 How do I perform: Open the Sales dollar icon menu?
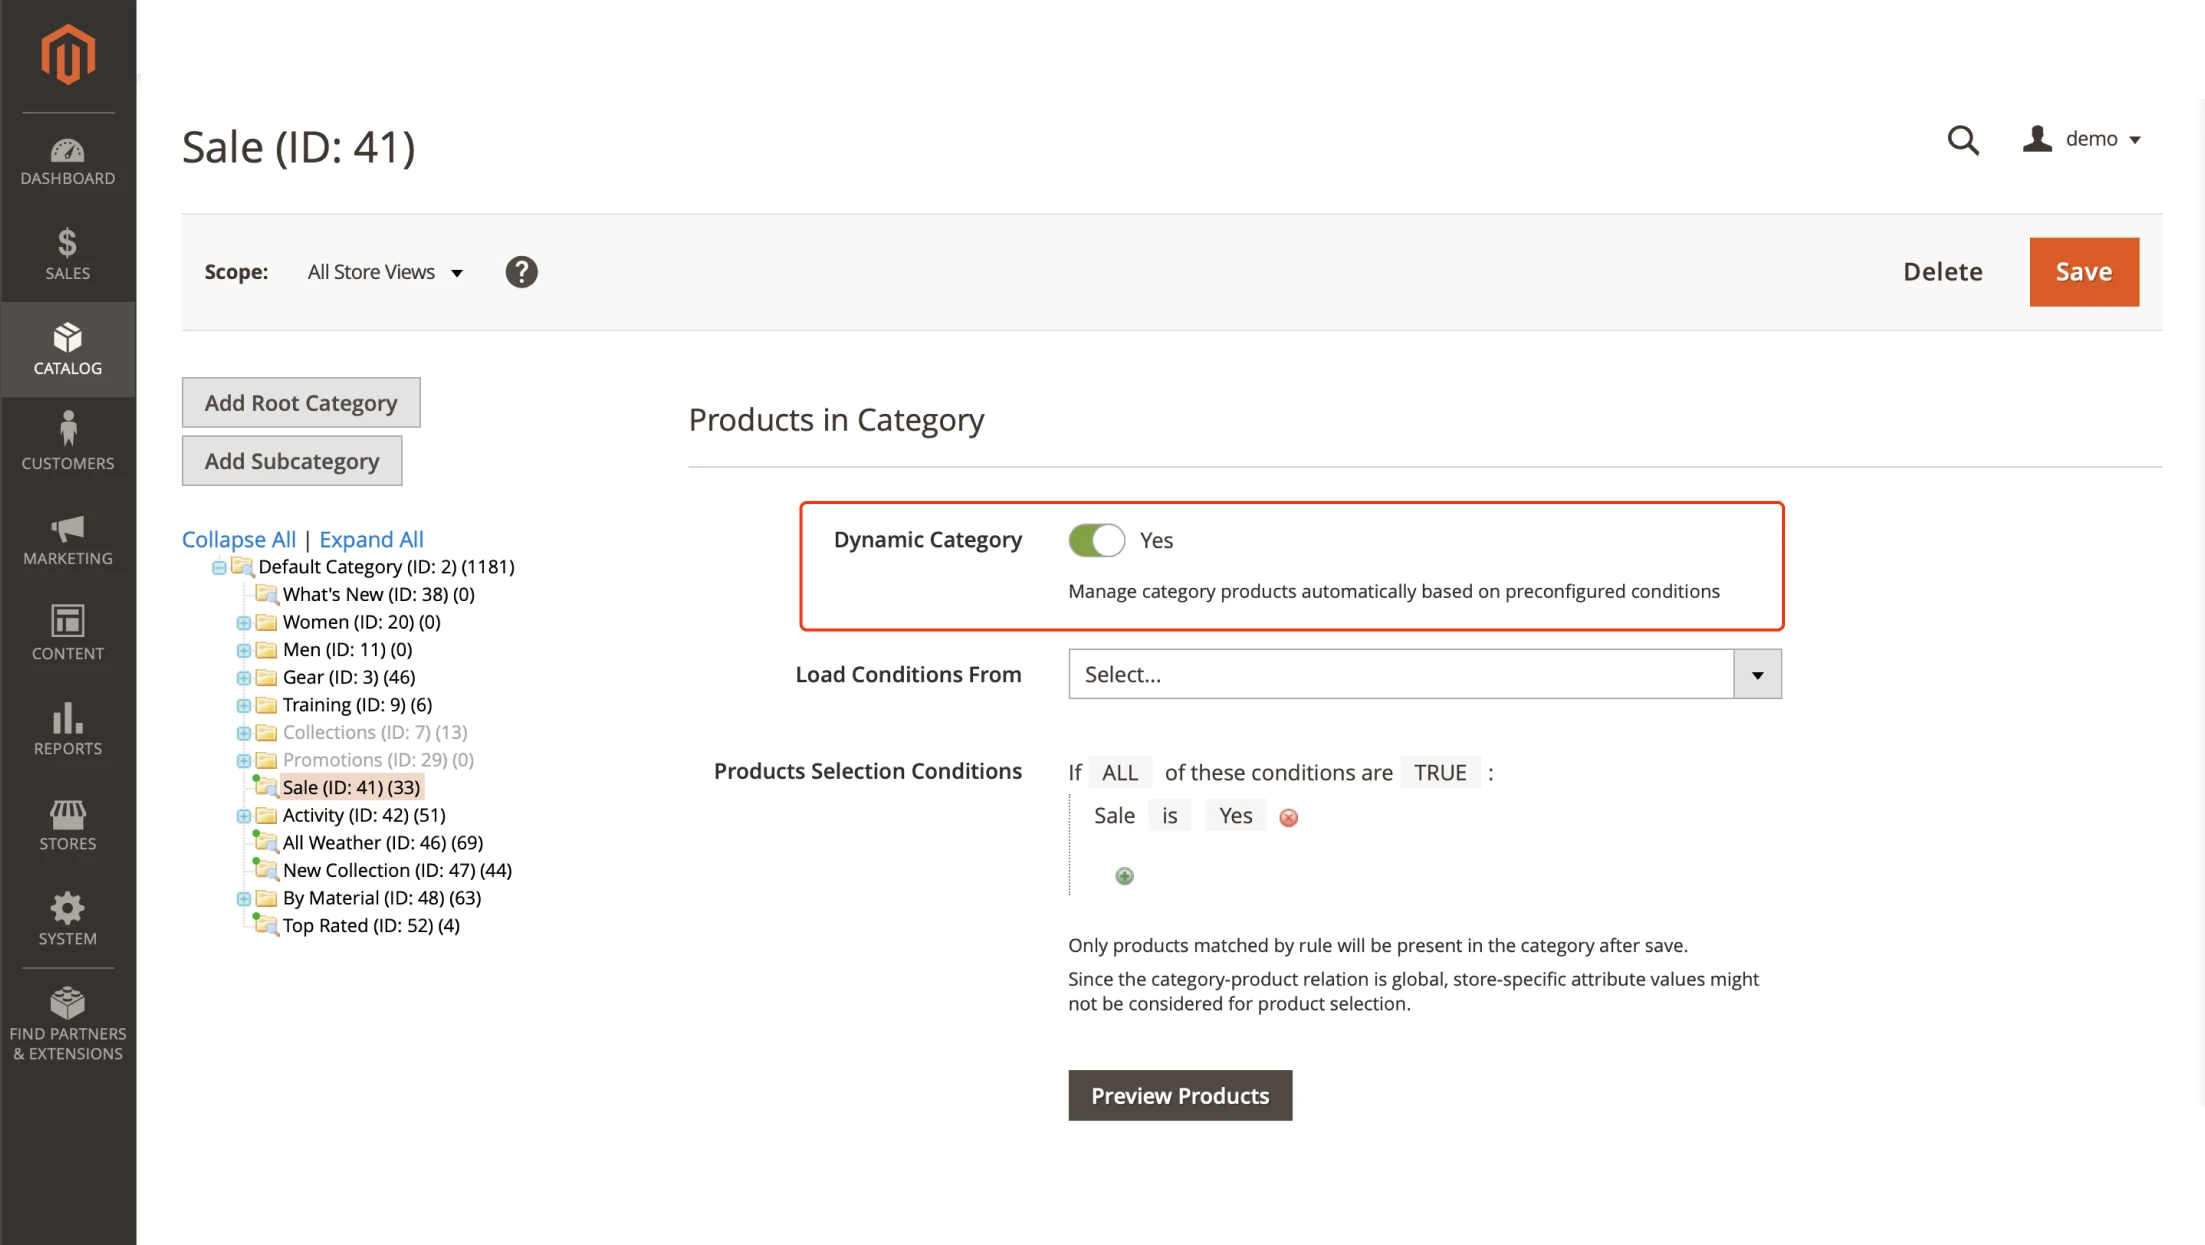67,253
